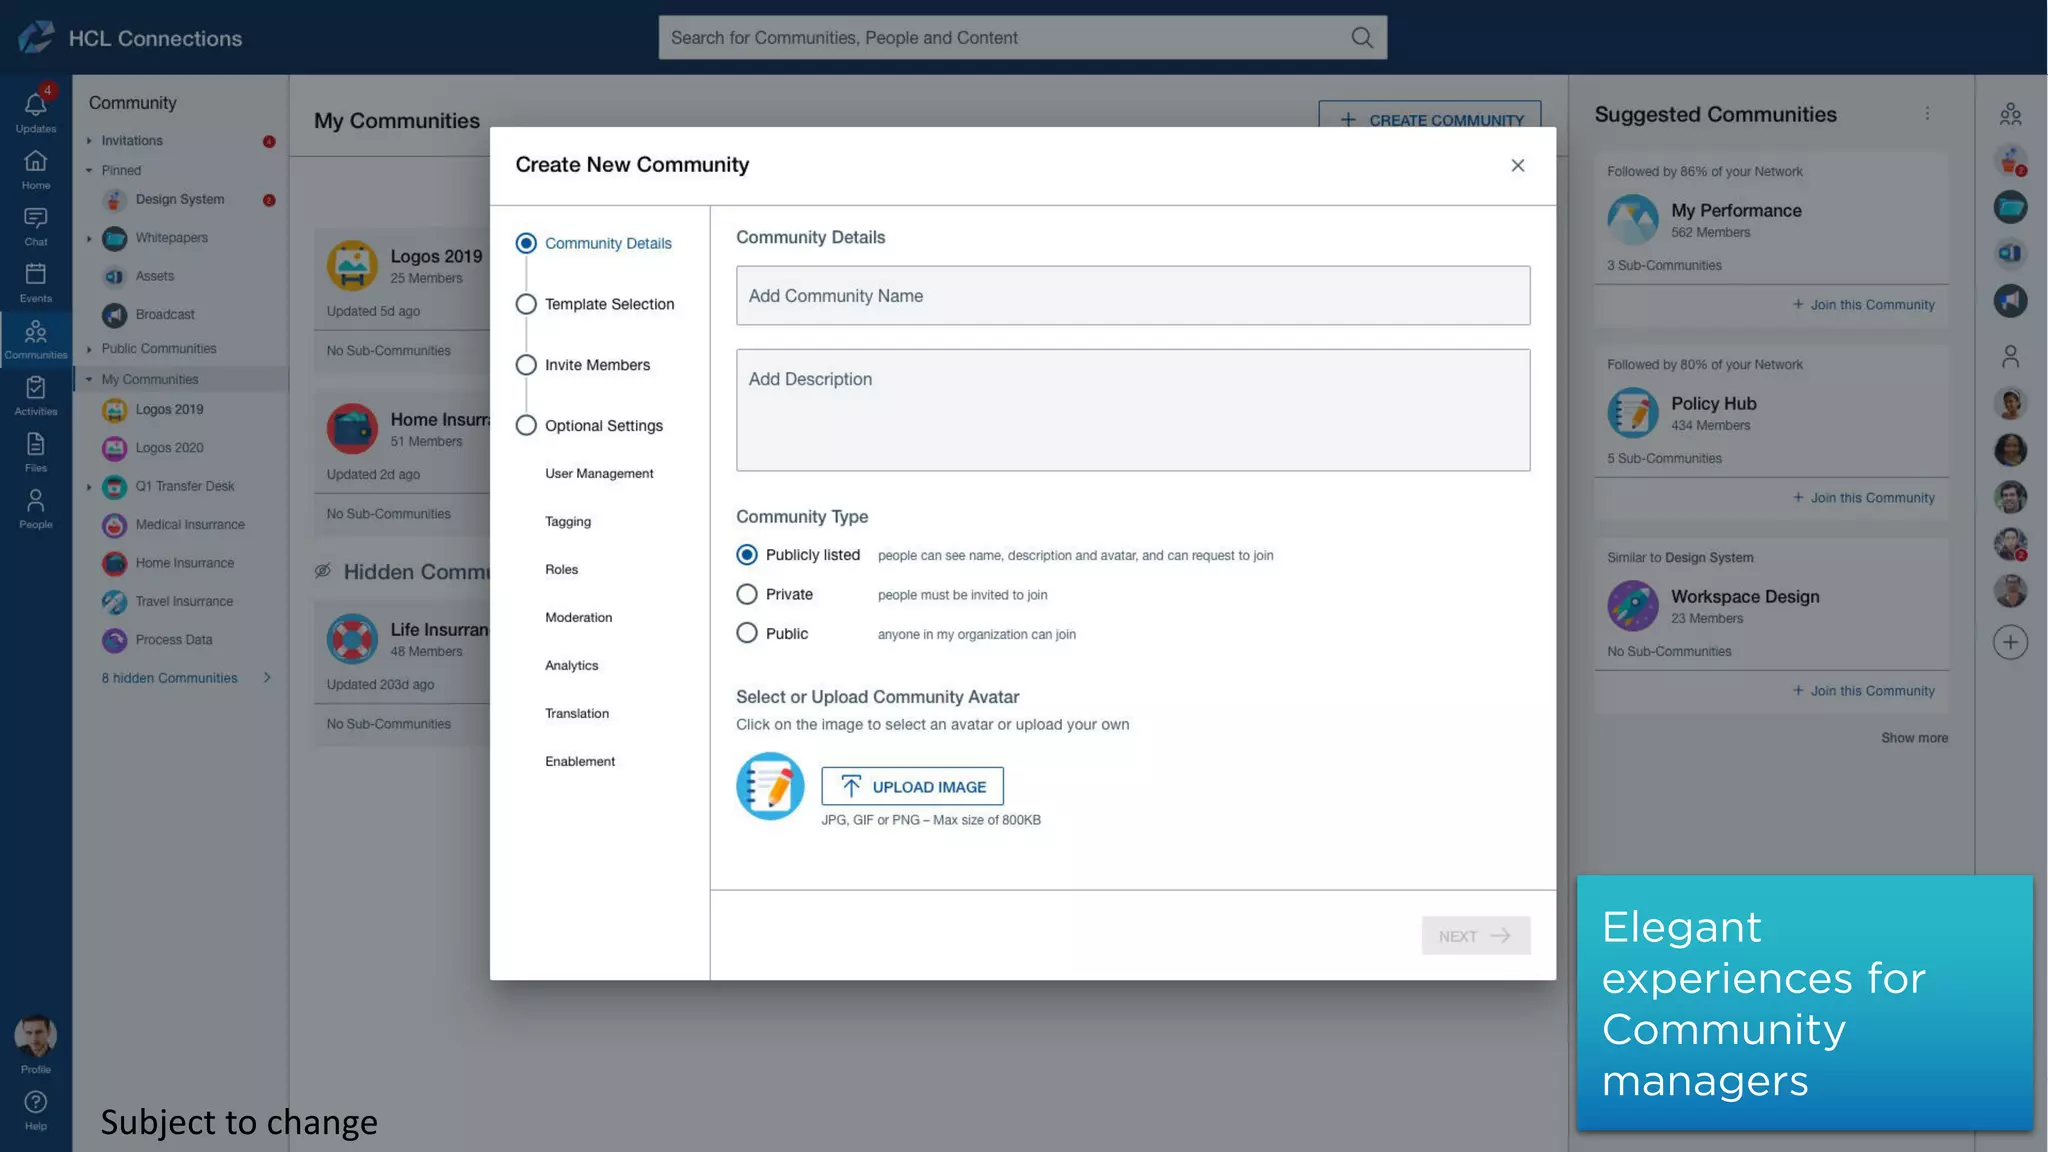
Task: Go to Template Selection step
Action: coord(609,304)
